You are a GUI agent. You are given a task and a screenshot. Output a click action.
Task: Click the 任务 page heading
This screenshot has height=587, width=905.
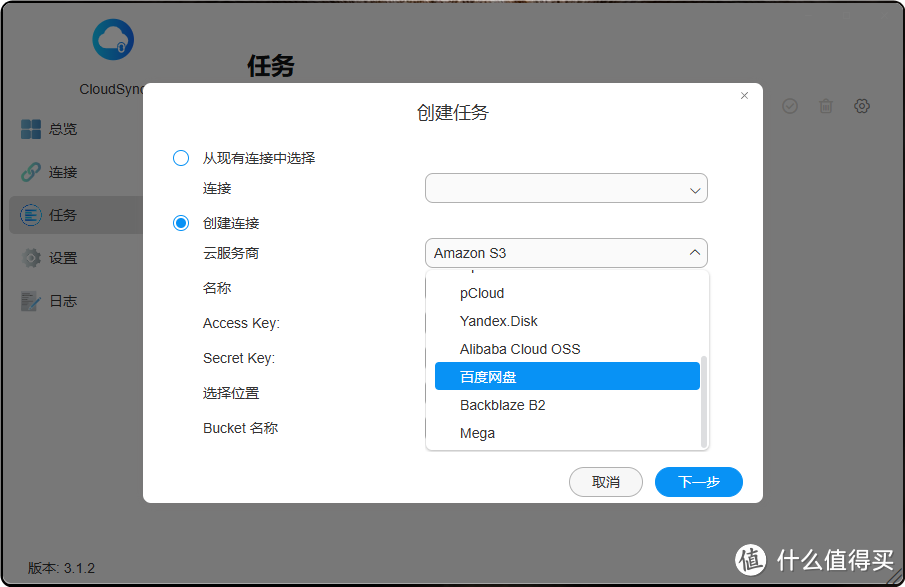click(x=271, y=66)
